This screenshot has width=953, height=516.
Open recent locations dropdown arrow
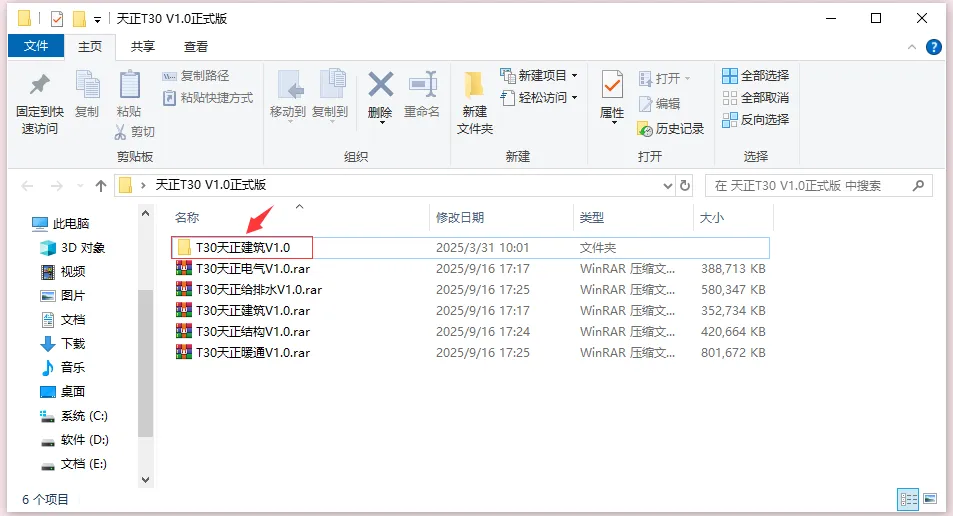click(80, 186)
